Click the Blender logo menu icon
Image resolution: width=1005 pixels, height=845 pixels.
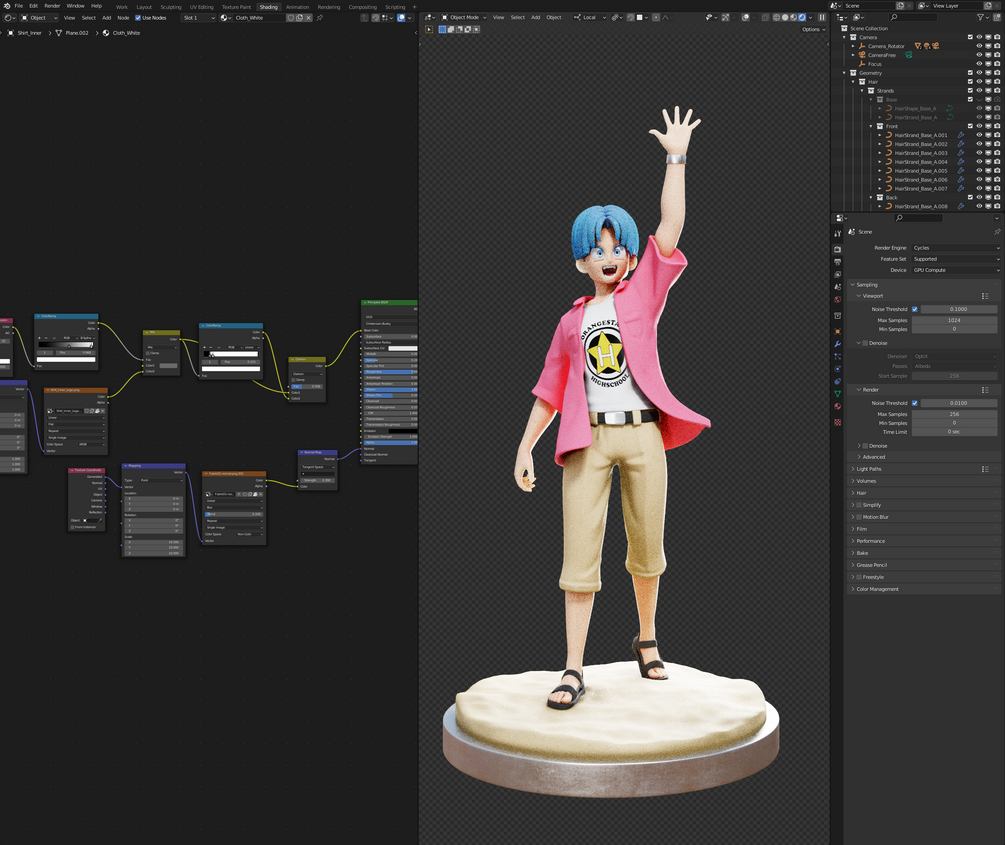7,6
